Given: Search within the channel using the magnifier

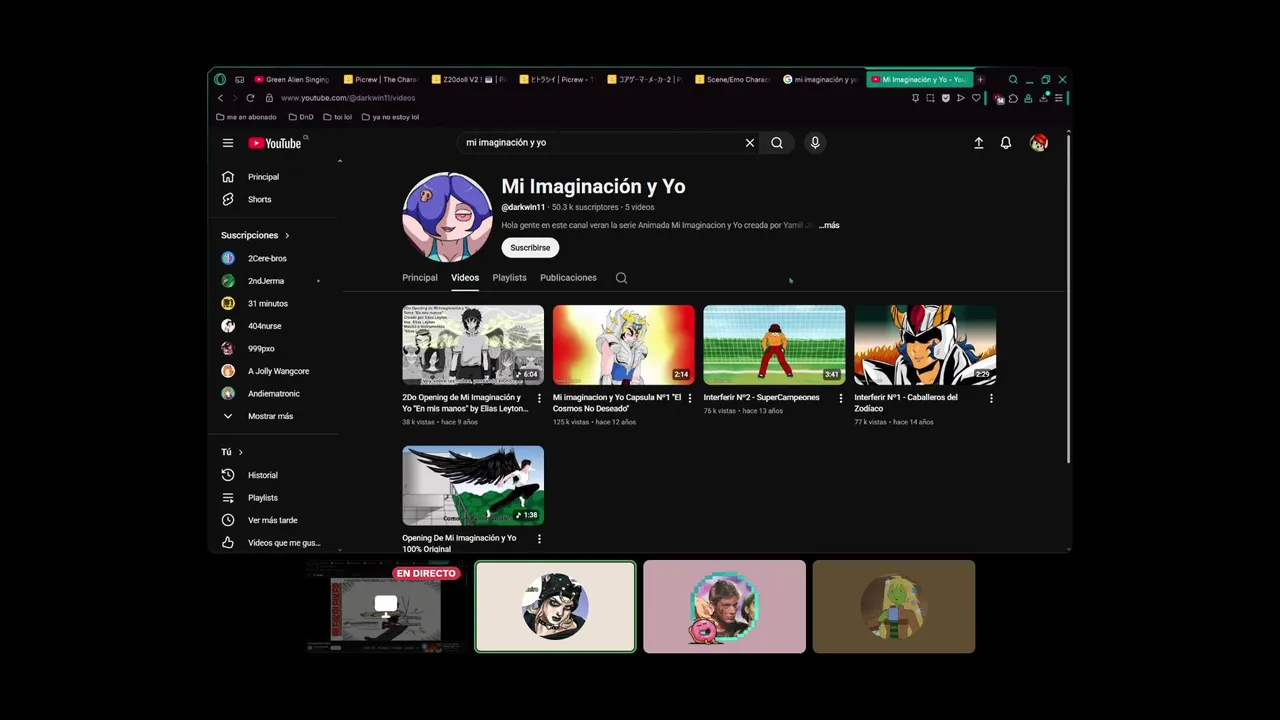Looking at the screenshot, I should [621, 278].
